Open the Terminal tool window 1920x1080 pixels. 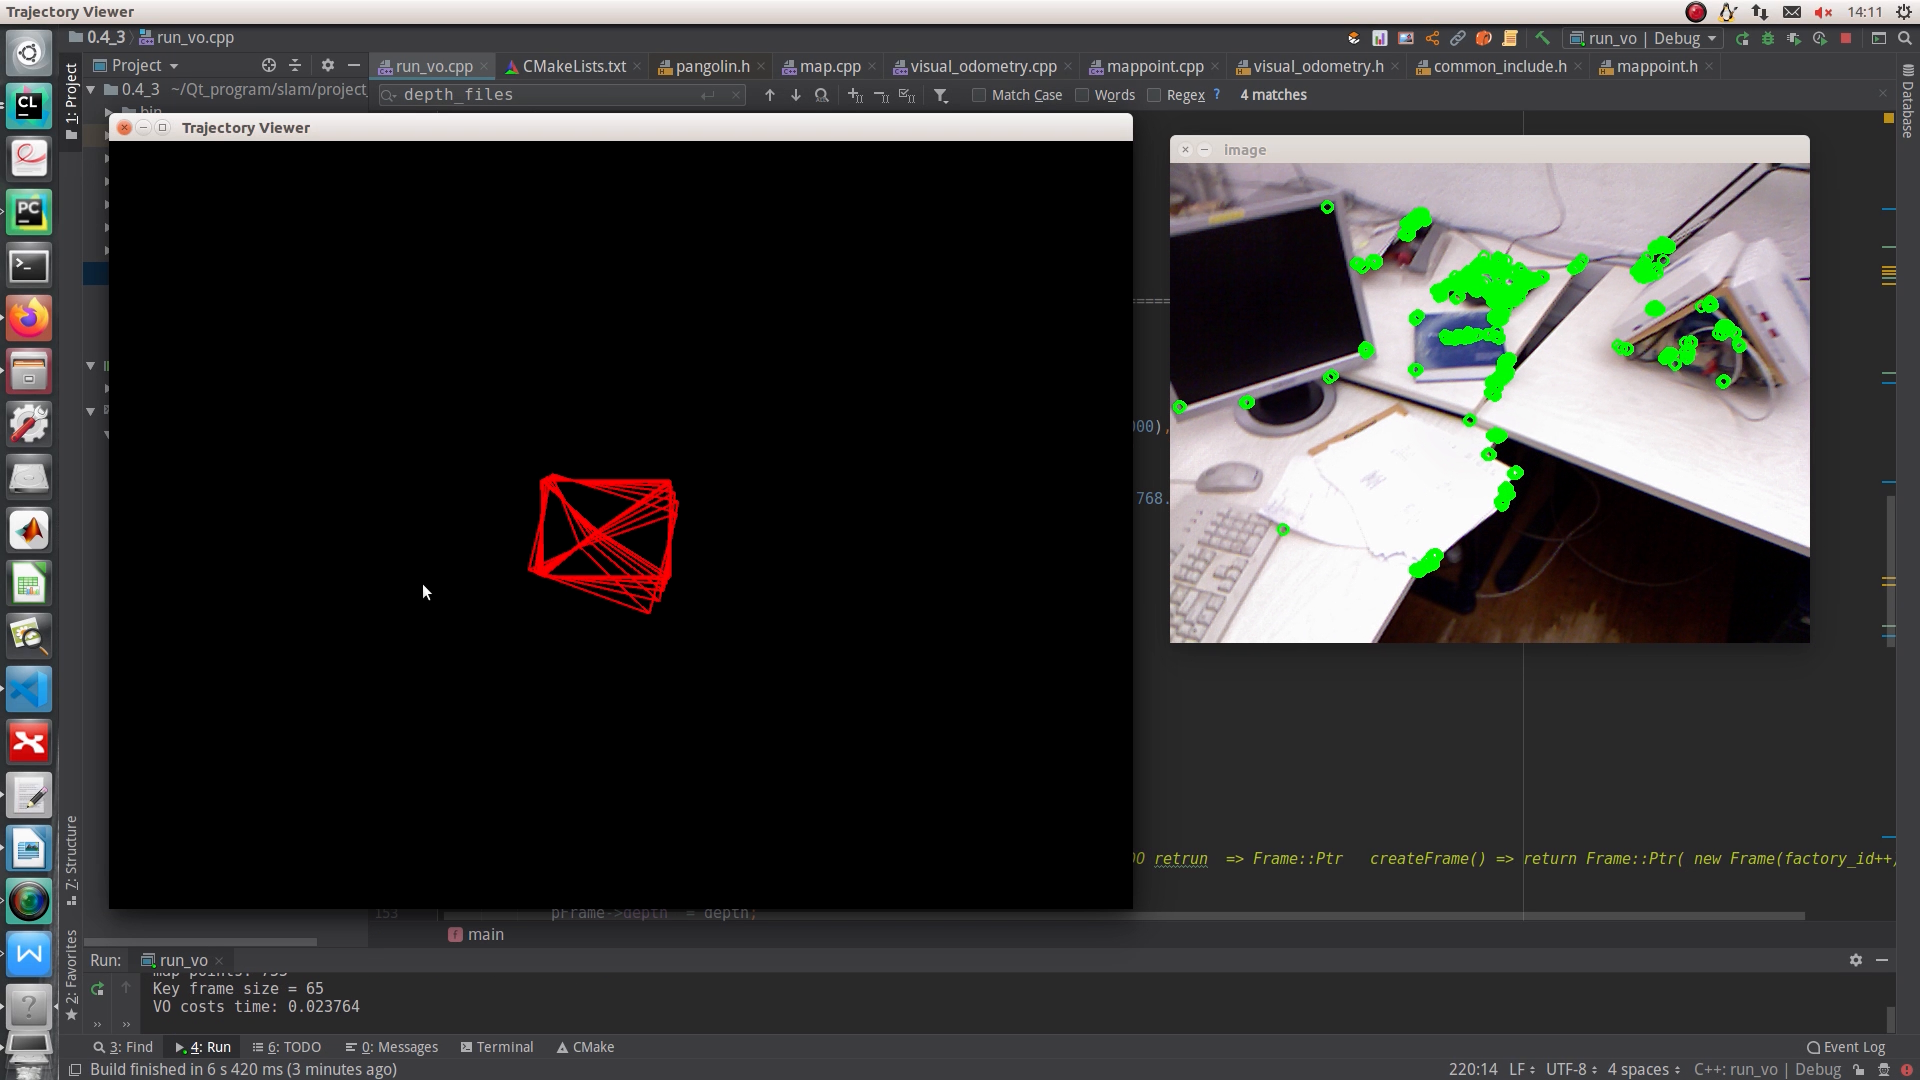coord(497,1047)
